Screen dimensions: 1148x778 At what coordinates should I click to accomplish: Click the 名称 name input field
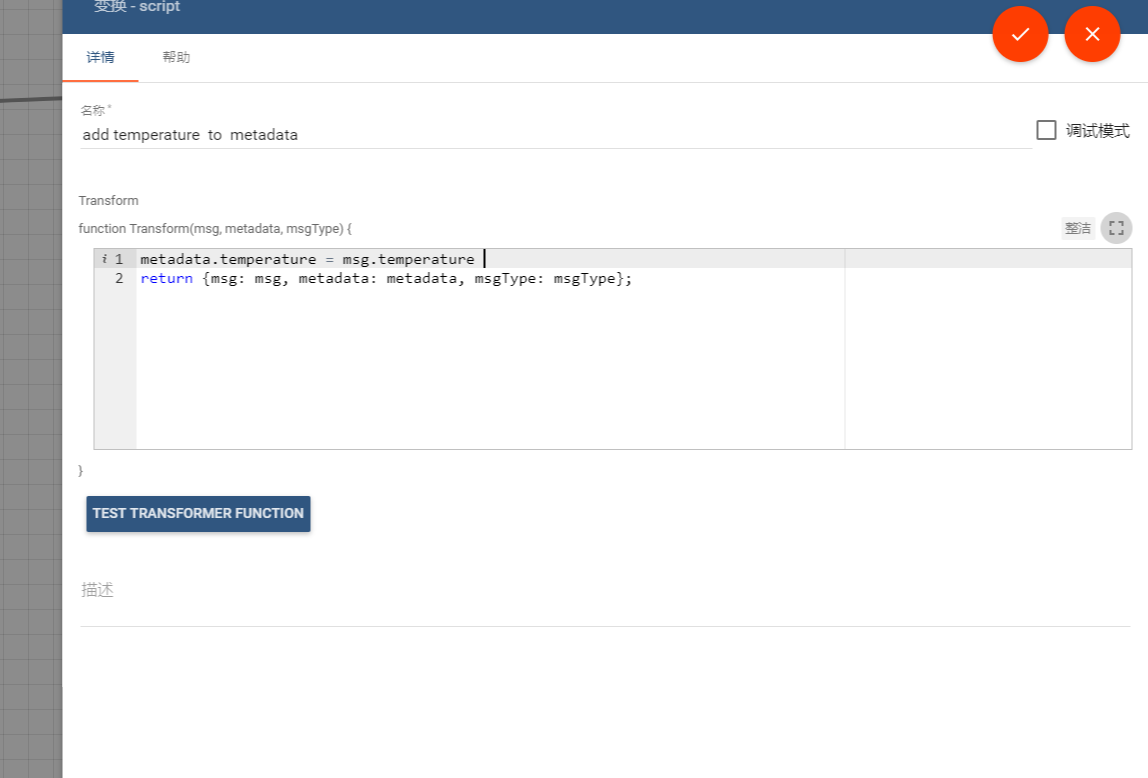pyautogui.click(x=400, y=134)
